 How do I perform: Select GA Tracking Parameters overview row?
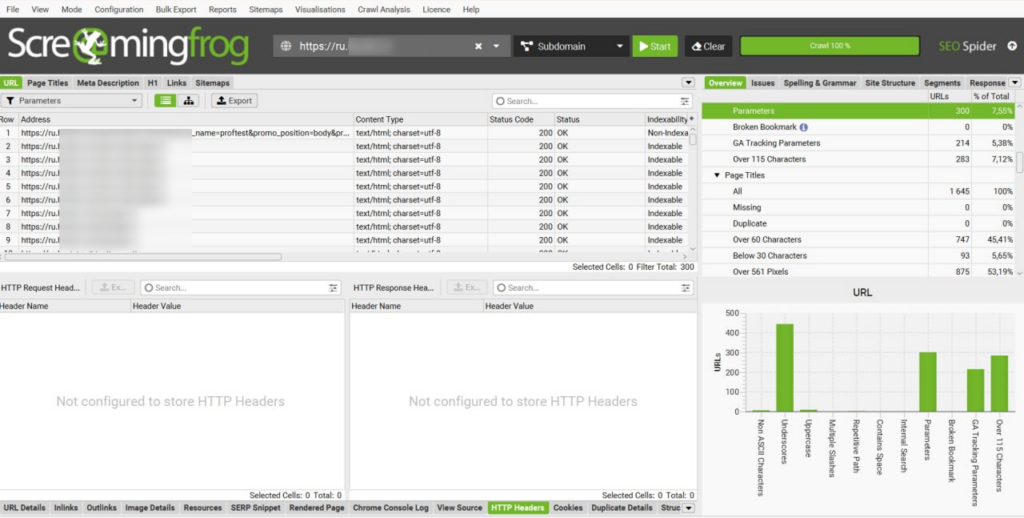coord(858,143)
